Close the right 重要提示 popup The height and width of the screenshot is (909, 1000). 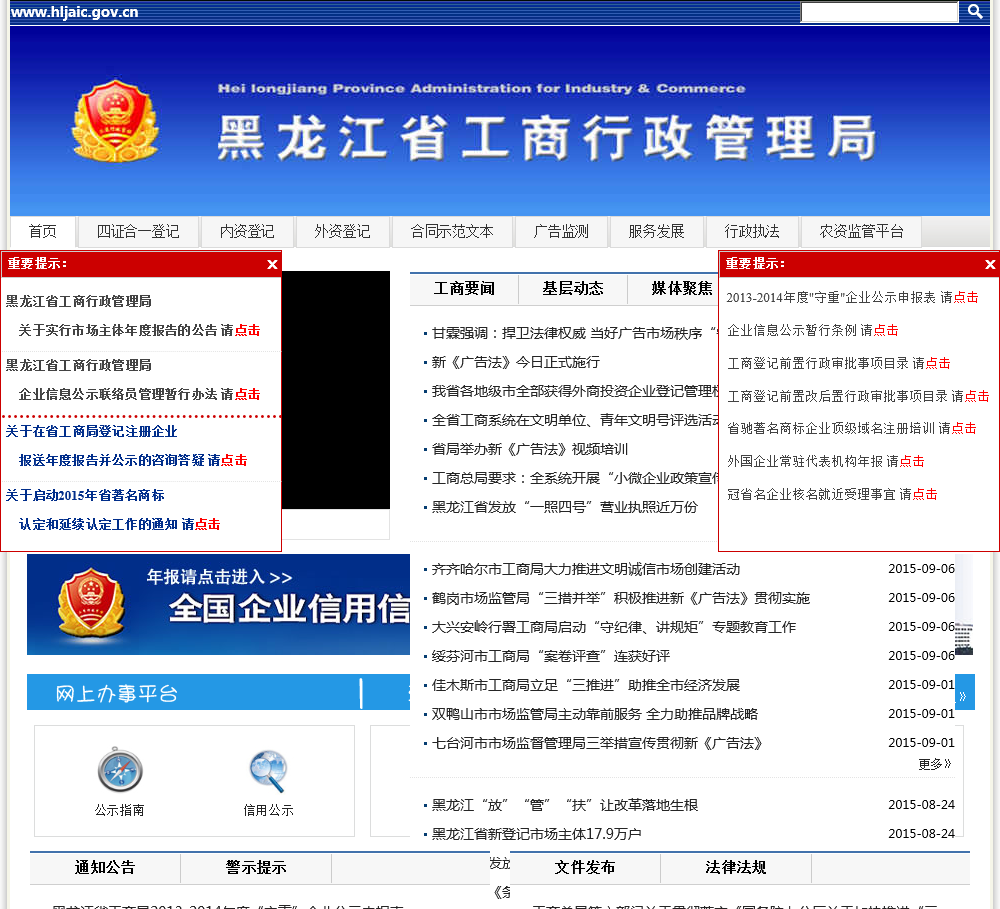pos(990,265)
